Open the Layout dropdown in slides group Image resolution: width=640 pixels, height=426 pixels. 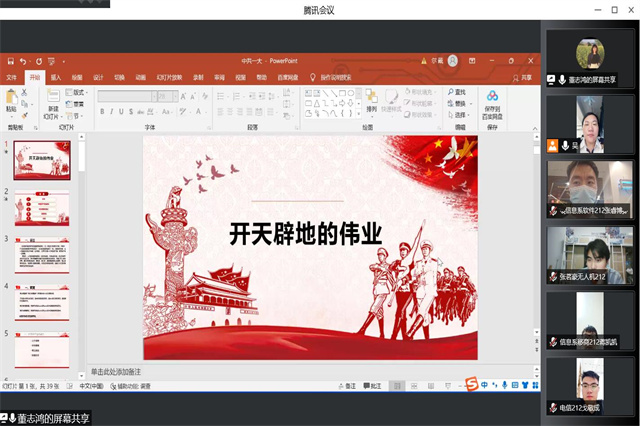77,92
